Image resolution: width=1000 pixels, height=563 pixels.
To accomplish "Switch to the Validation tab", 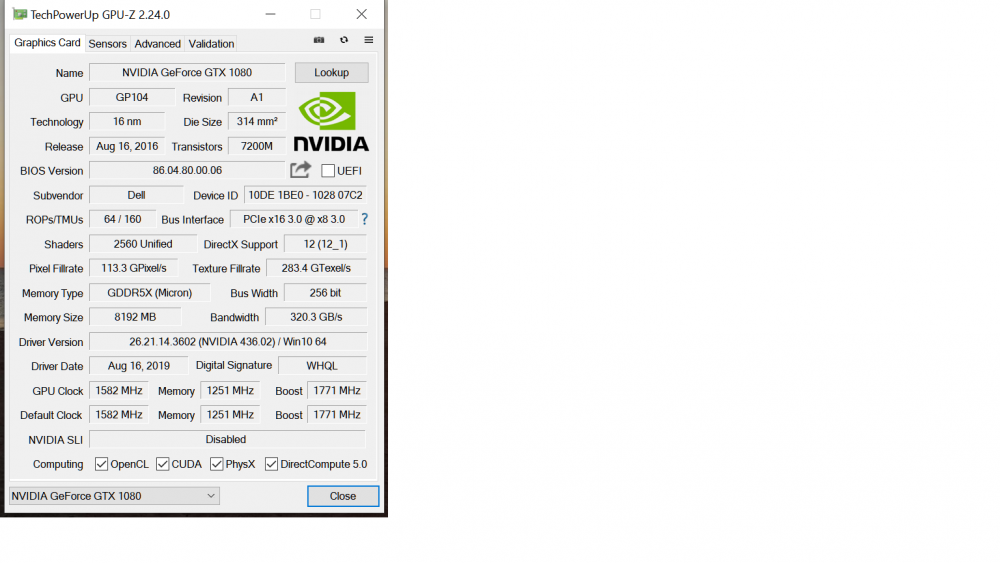I will tap(211, 44).
